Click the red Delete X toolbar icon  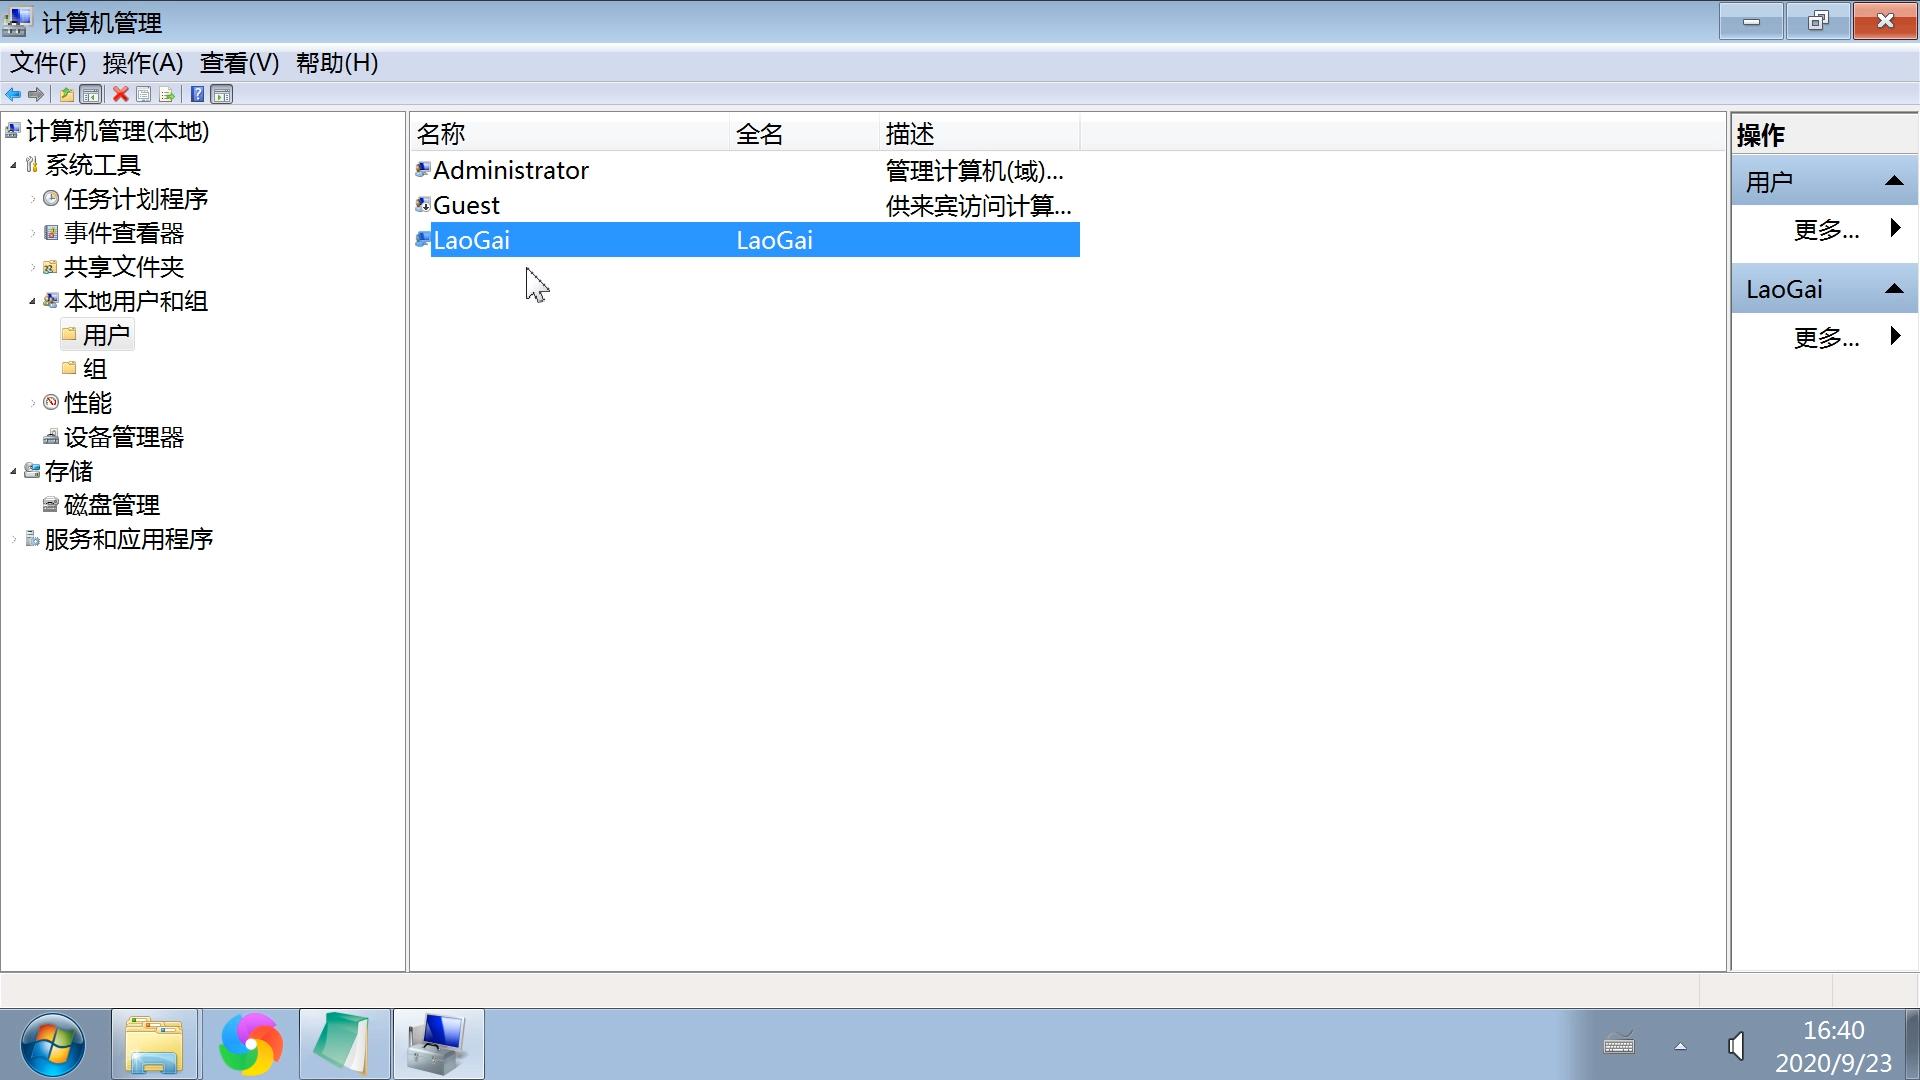pos(120,94)
